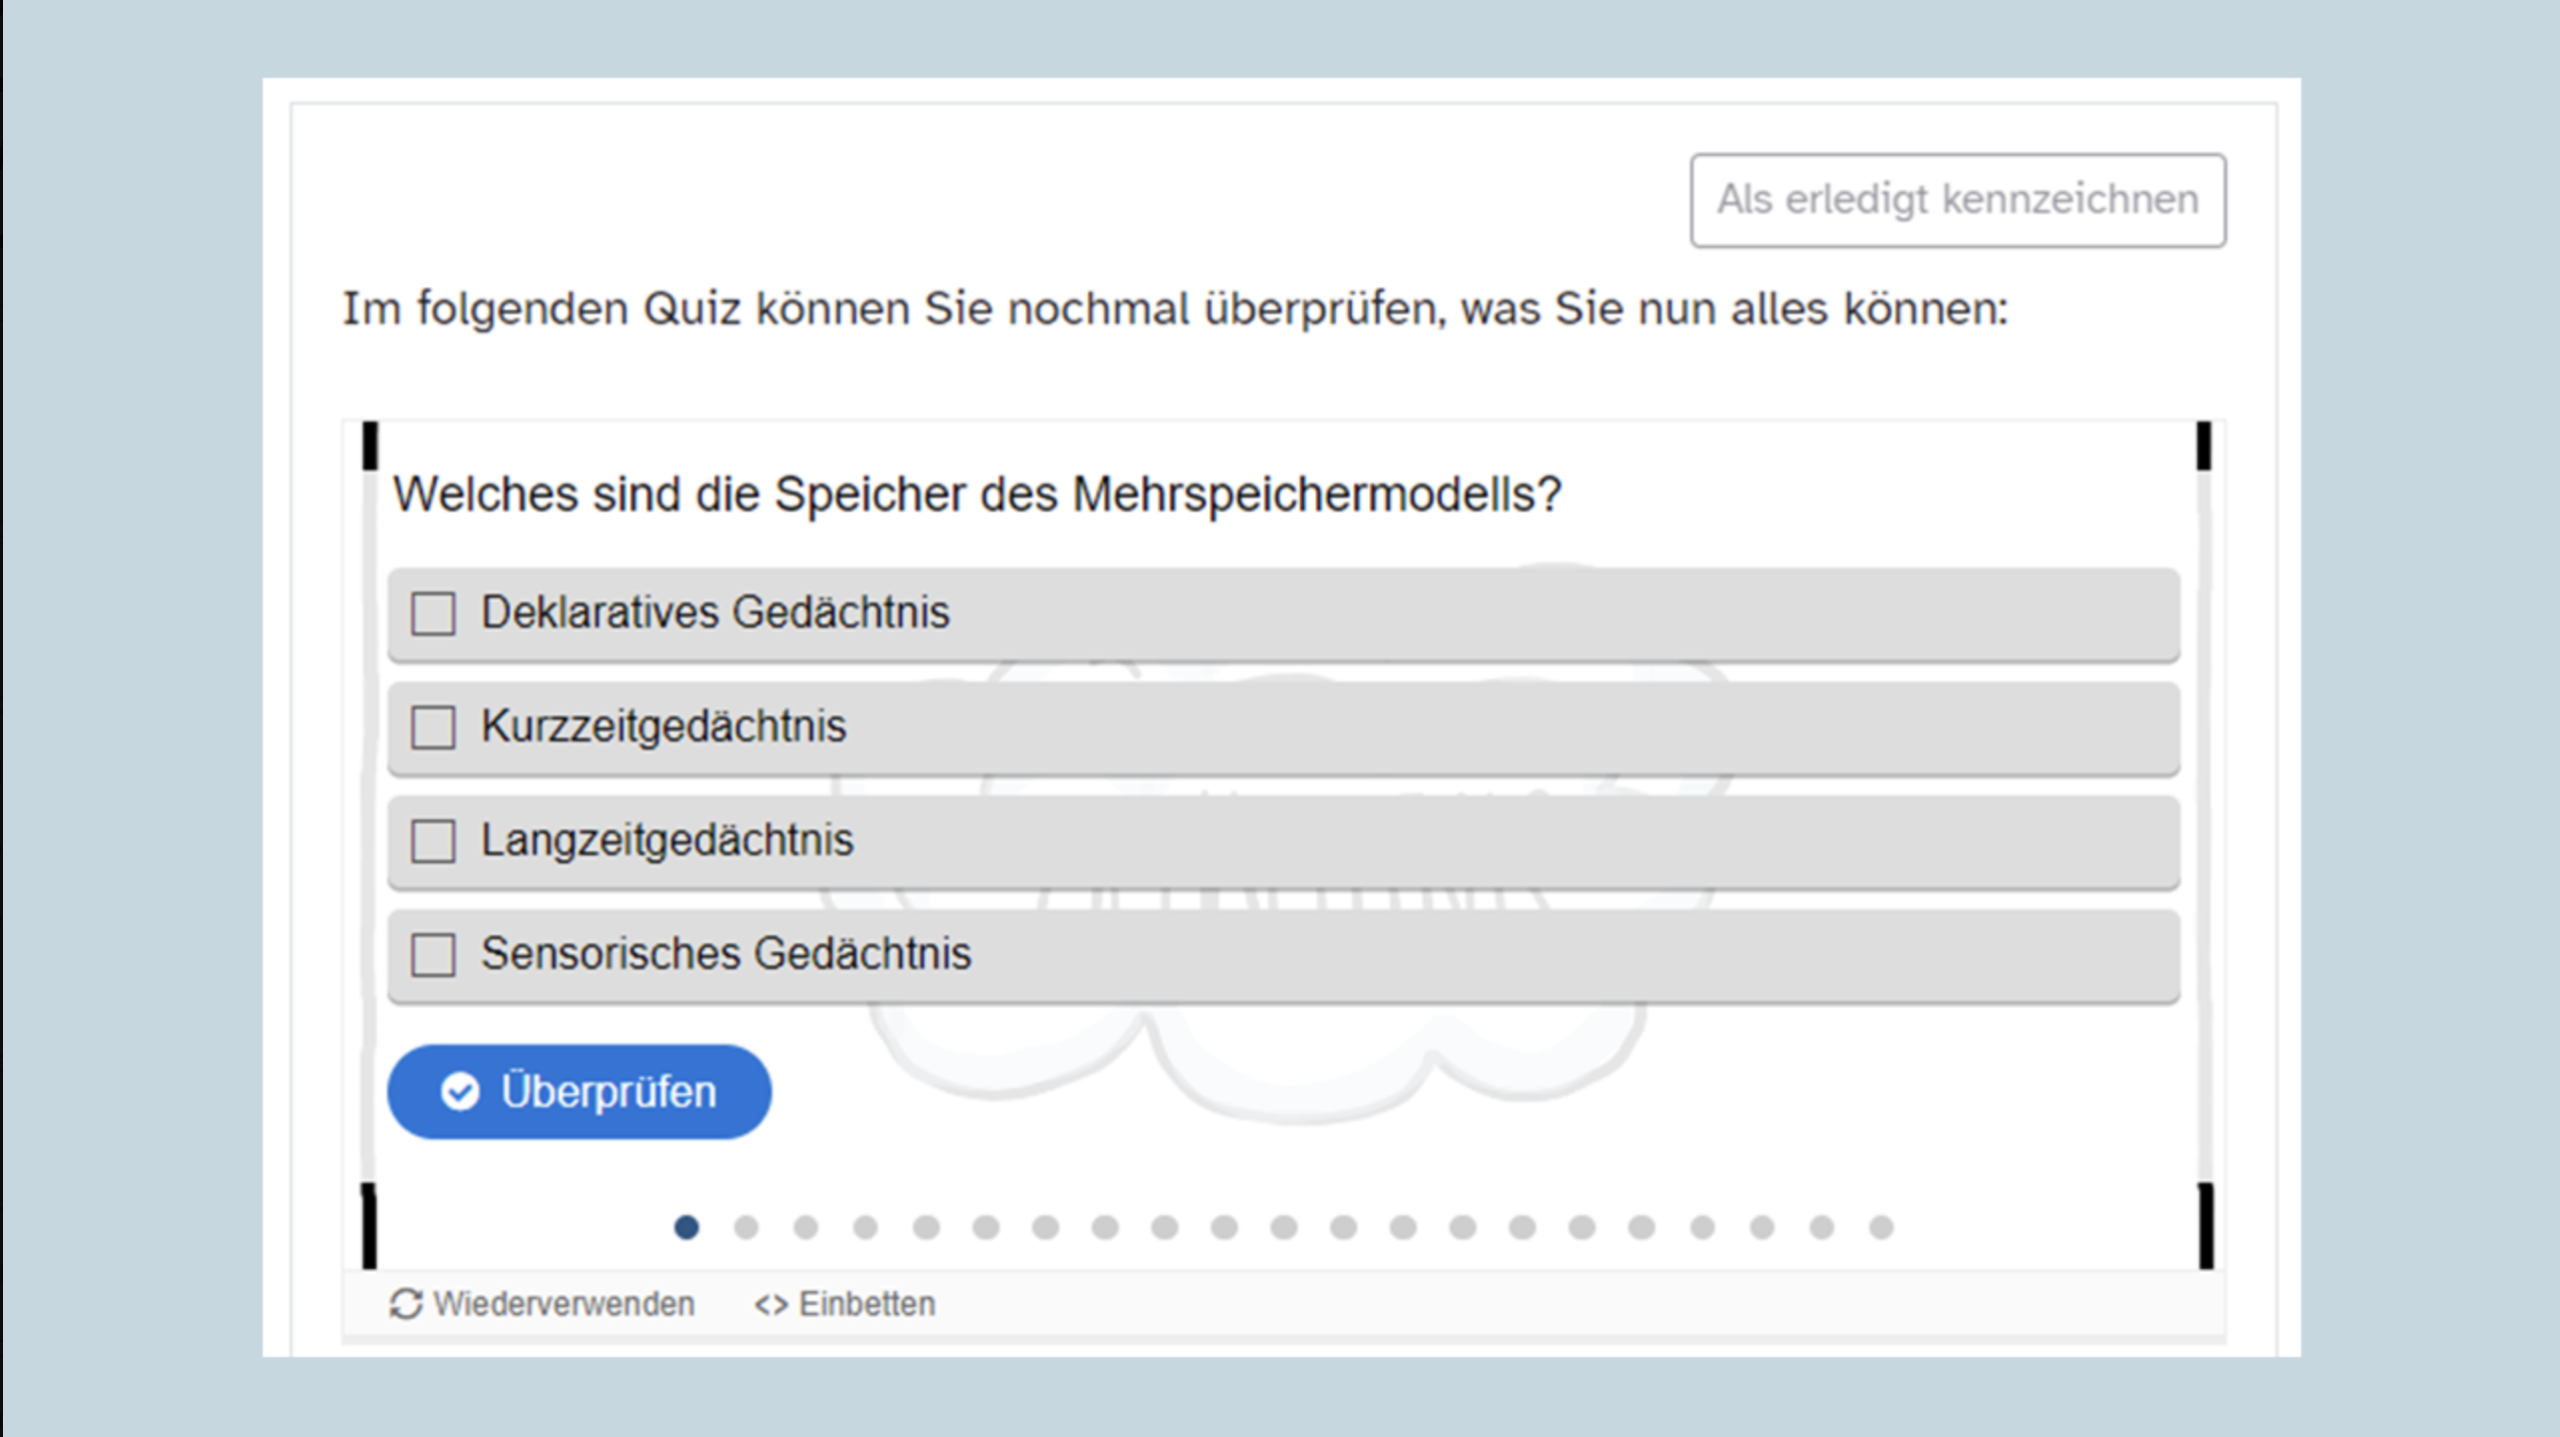Image resolution: width=2560 pixels, height=1437 pixels.
Task: Check the Deklaratives Gedächtnis checkbox
Action: coord(433,614)
